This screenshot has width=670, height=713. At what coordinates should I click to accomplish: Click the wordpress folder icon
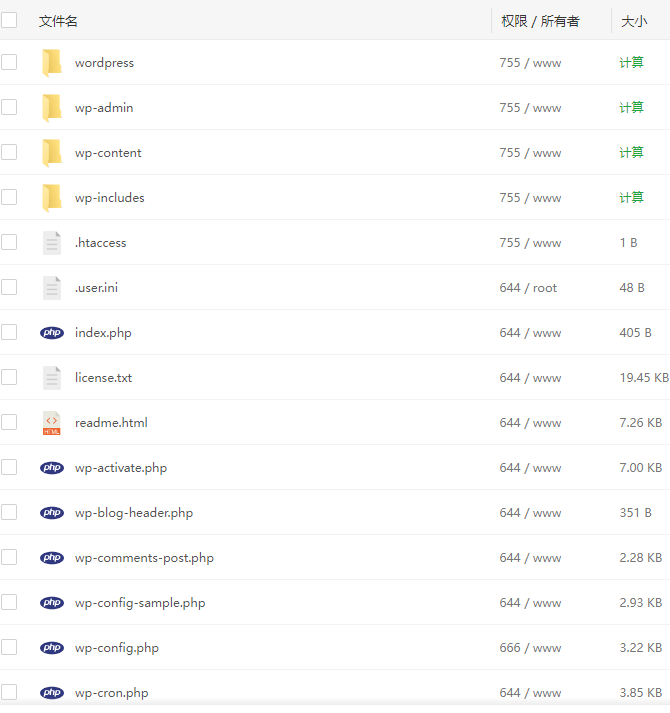pos(52,63)
